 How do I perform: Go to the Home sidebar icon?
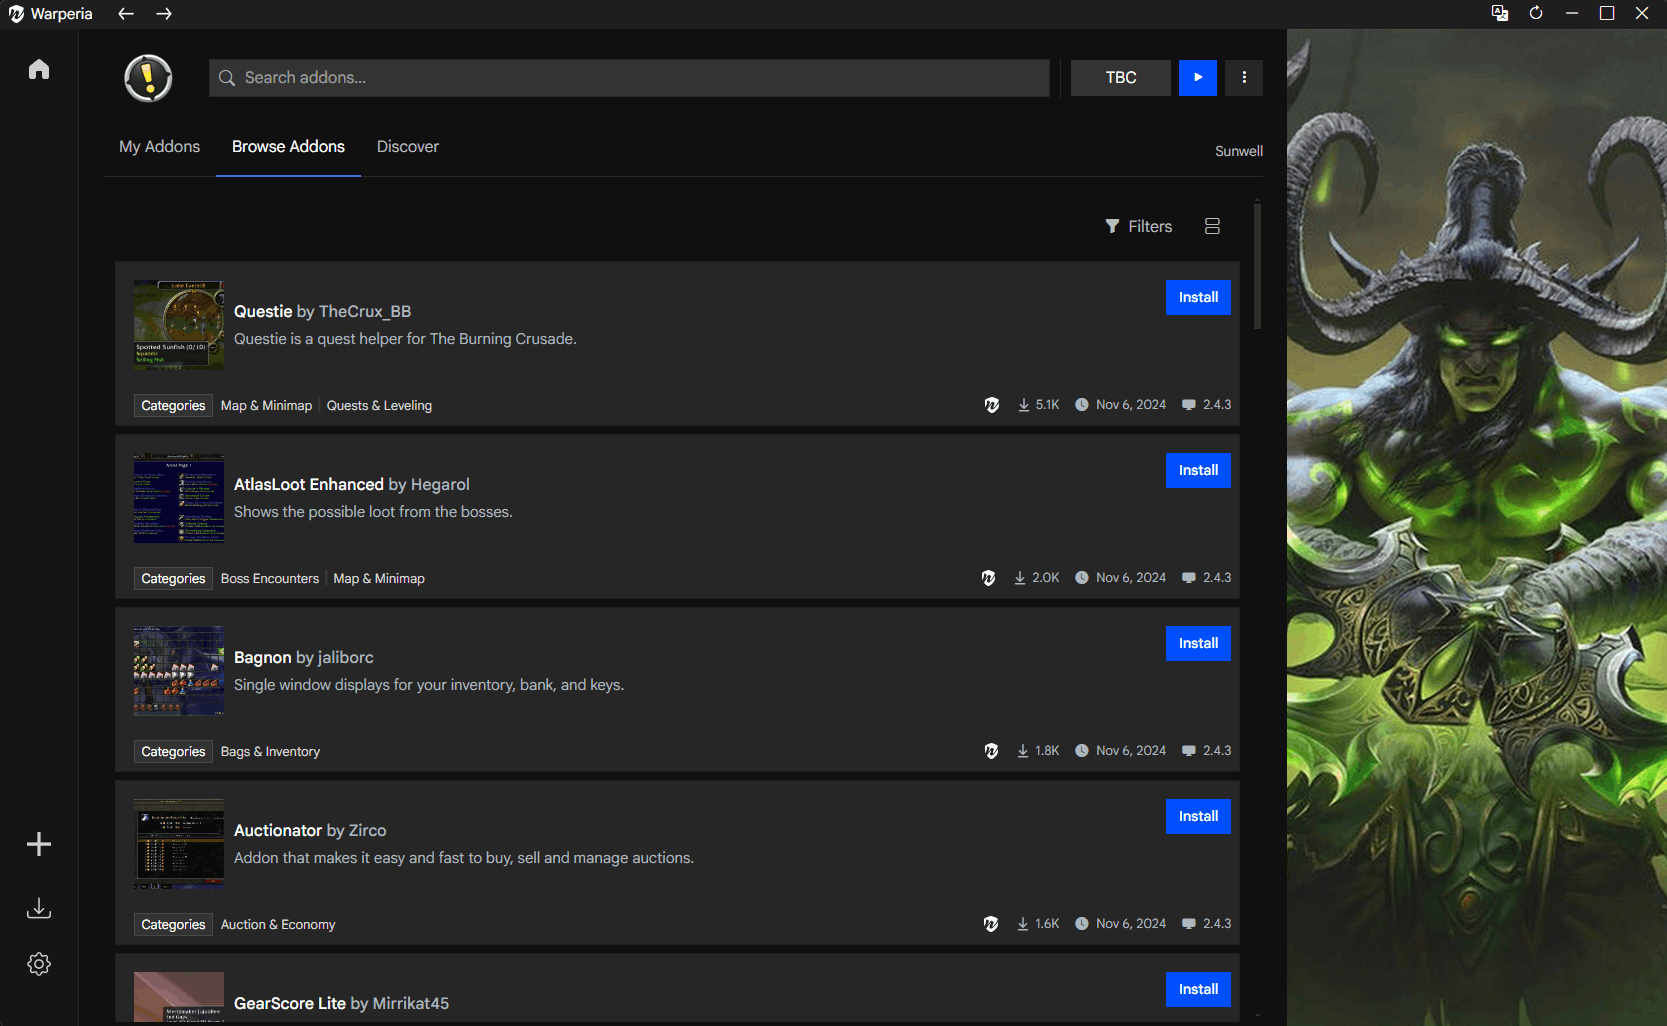[x=39, y=69]
